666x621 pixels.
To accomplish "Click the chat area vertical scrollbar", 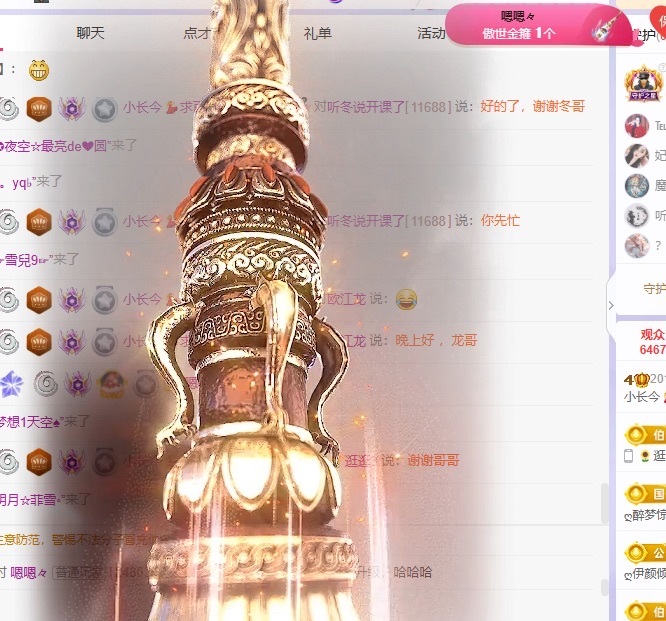I will [604, 503].
